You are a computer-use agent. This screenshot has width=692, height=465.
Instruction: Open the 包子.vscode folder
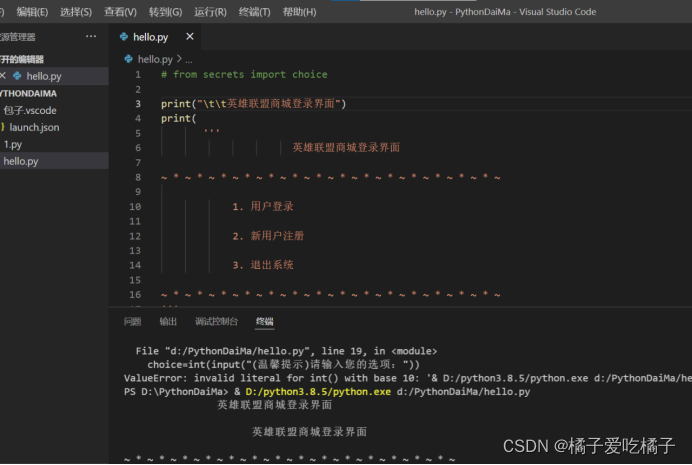[x=30, y=110]
